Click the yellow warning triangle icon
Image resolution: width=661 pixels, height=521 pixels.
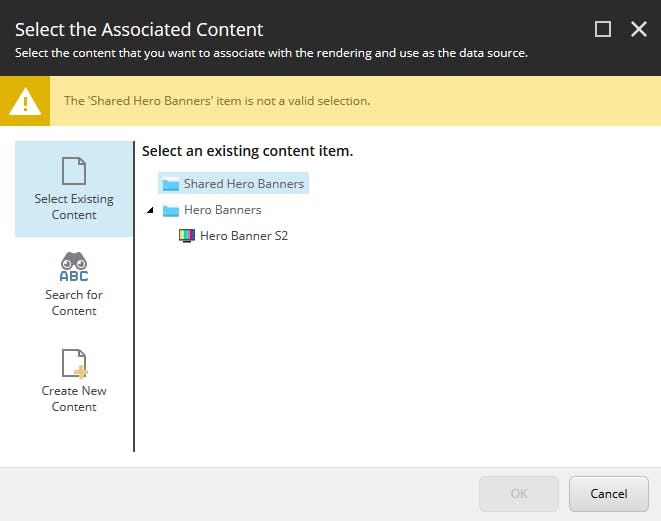click(x=25, y=102)
